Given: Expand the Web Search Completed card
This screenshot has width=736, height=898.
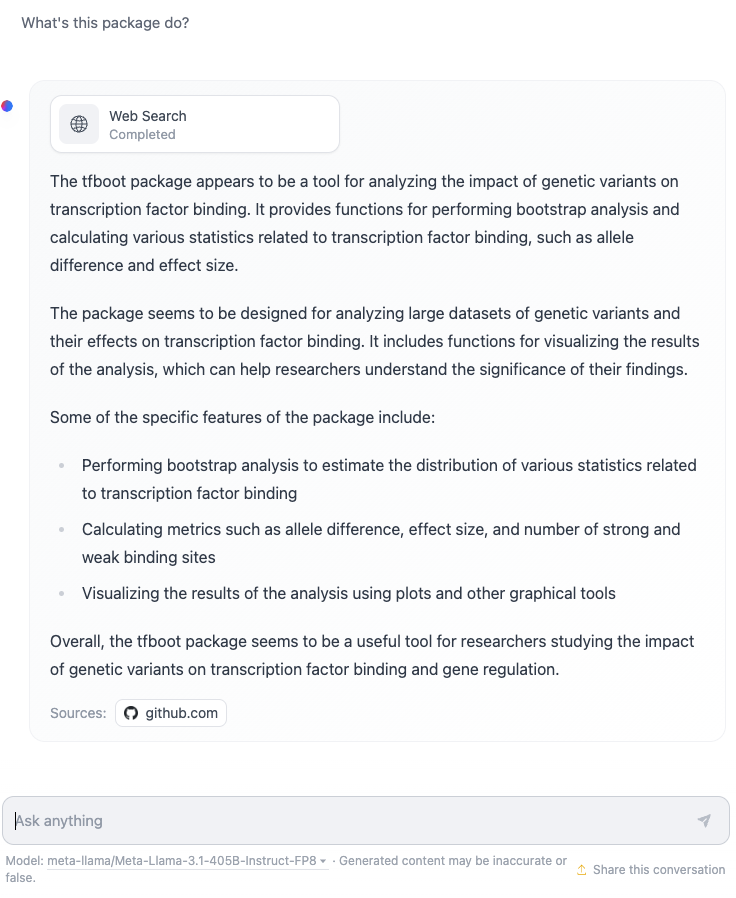Looking at the screenshot, I should [195, 124].
